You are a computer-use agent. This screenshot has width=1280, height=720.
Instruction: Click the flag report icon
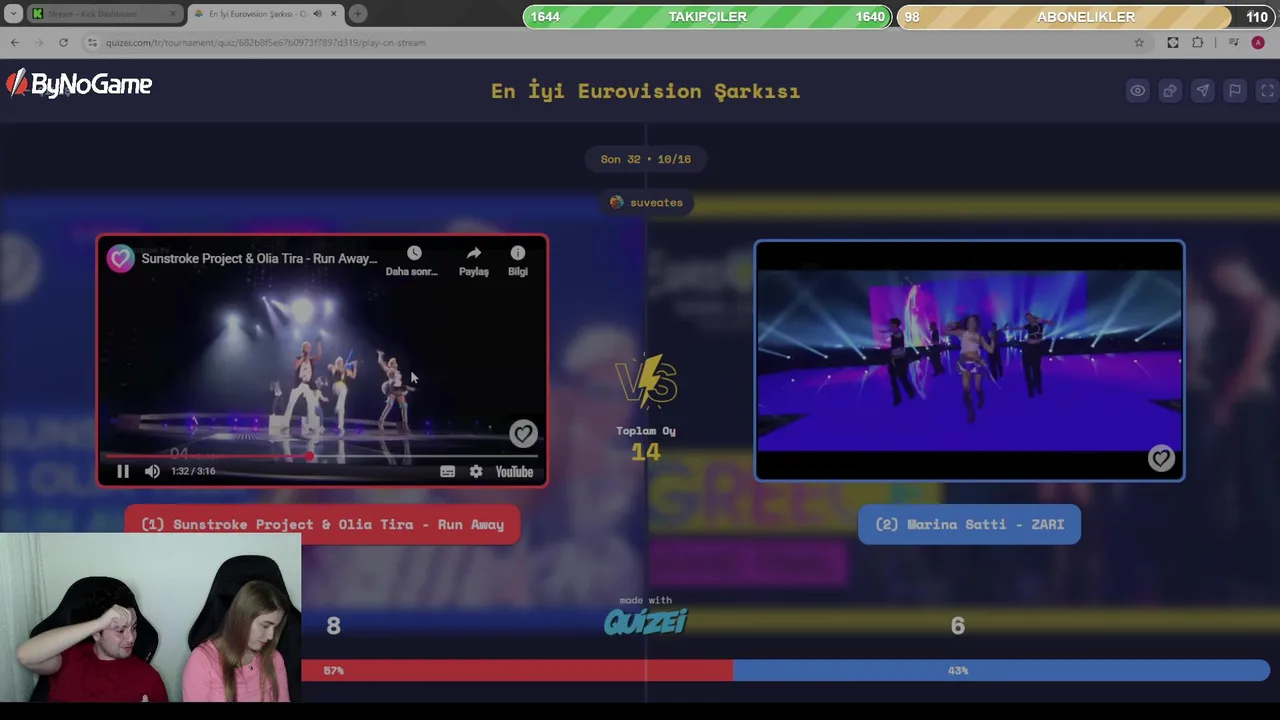pyautogui.click(x=1235, y=91)
